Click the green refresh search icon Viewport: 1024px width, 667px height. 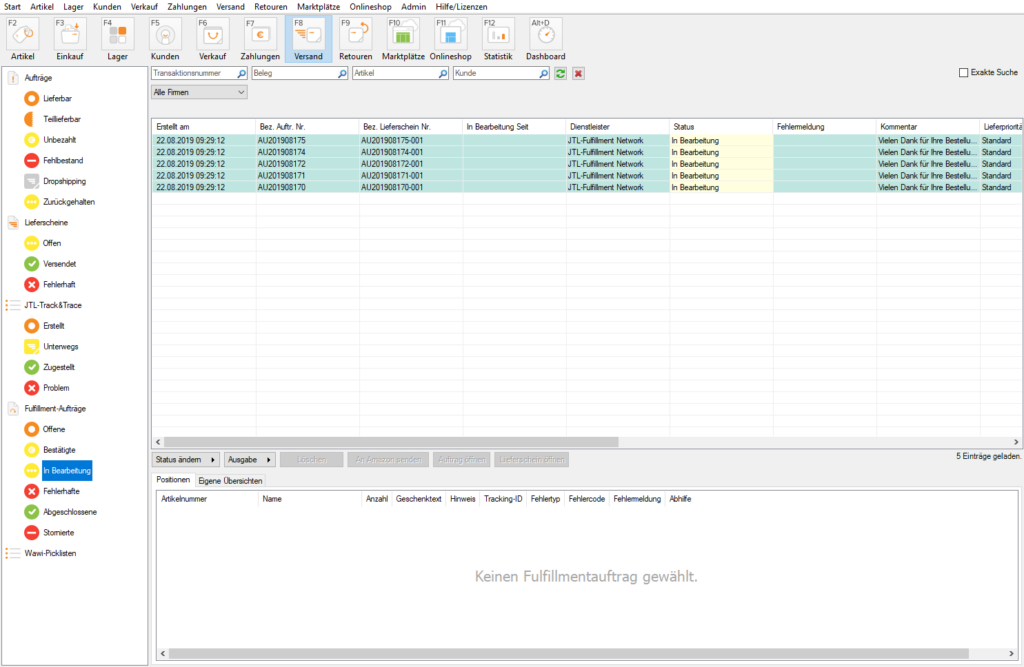[560, 74]
